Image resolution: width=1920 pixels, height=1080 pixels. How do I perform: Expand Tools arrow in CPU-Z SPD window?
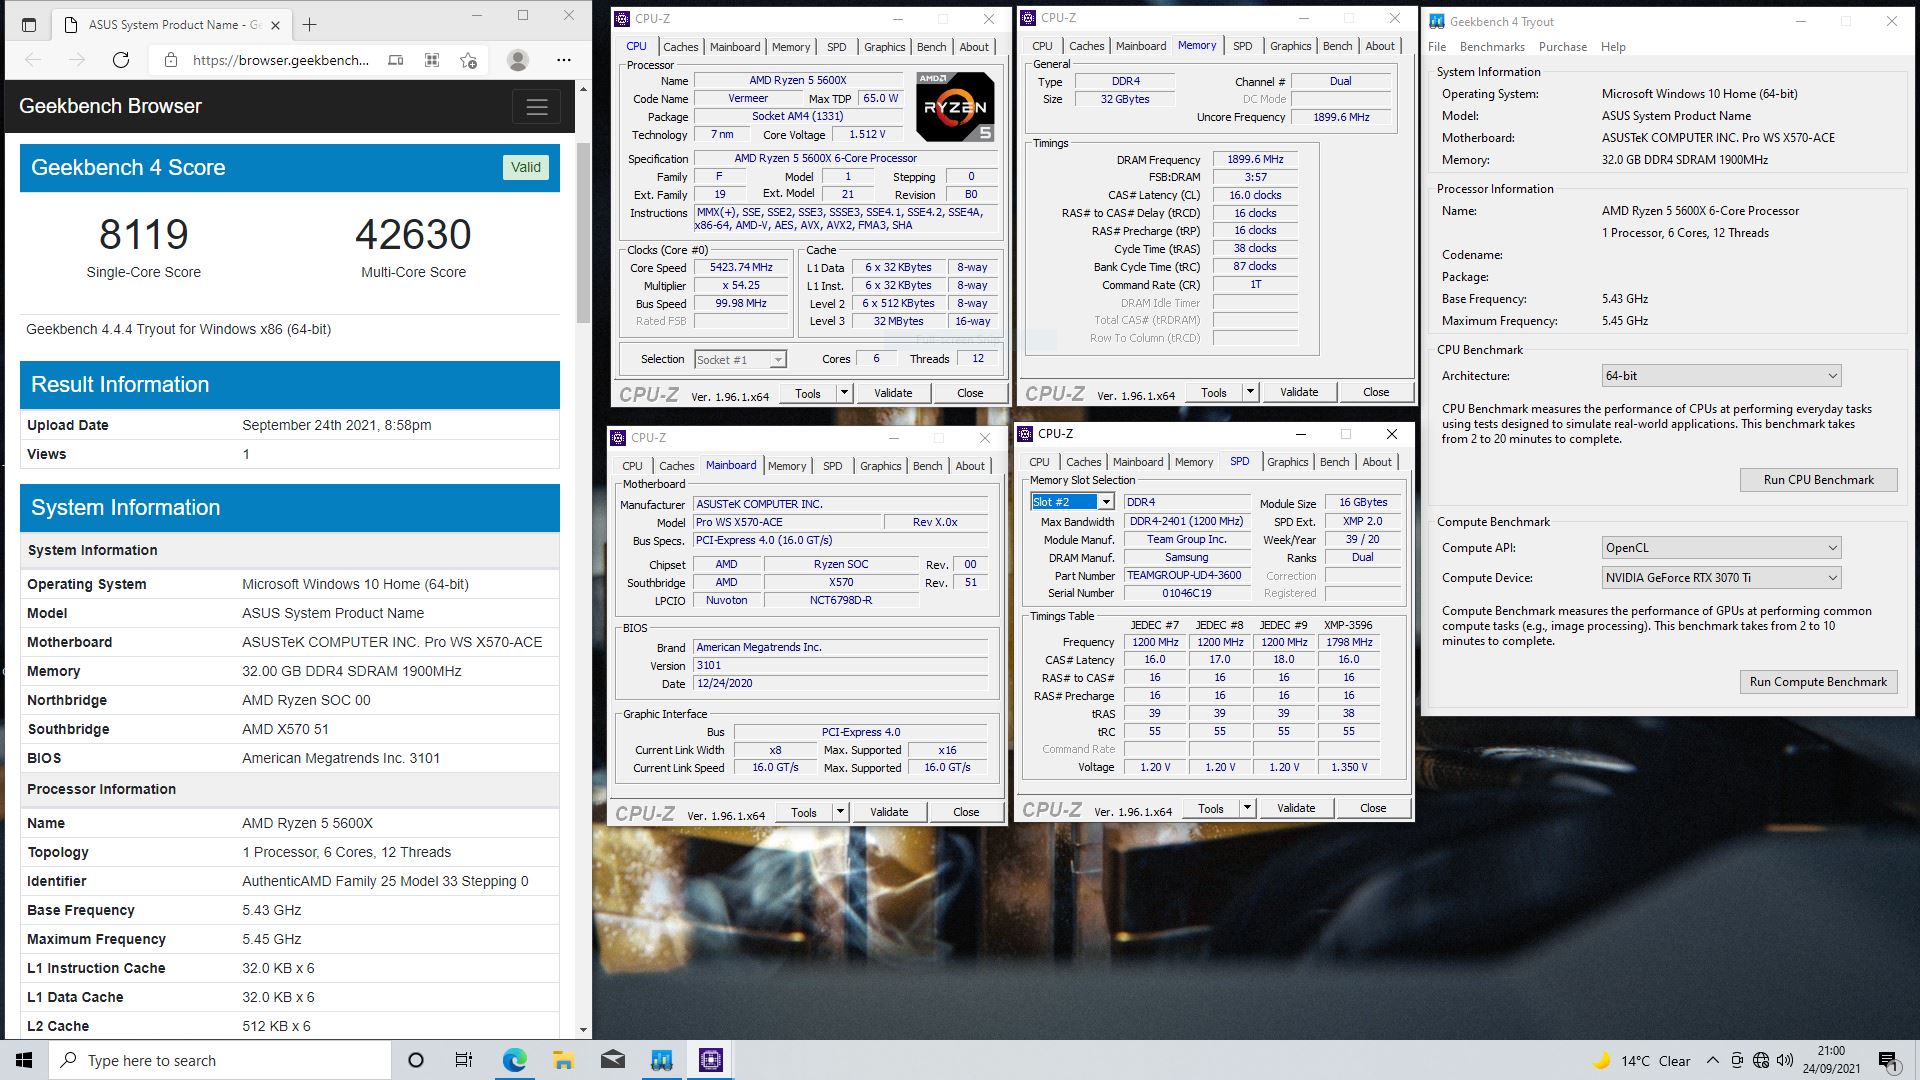click(x=1247, y=808)
